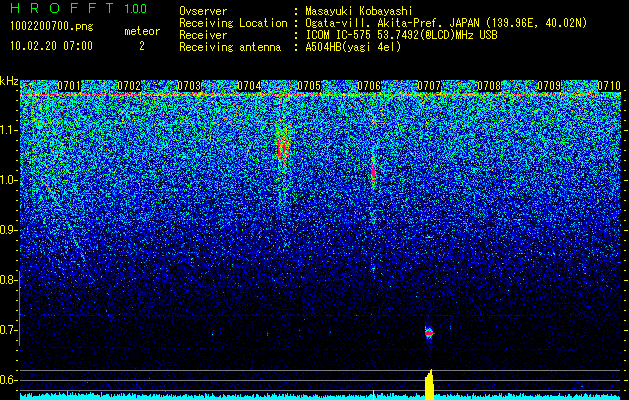Click the observer name Masayuki Kobayashi

point(358,11)
